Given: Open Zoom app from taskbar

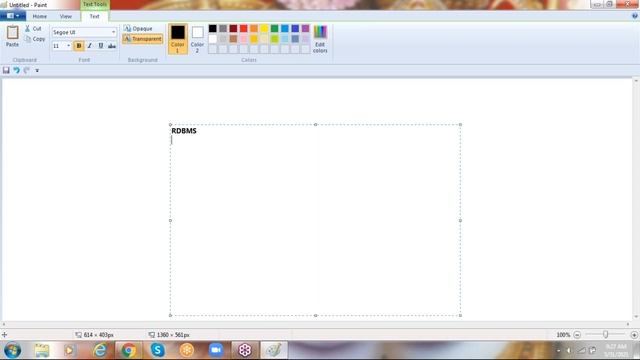Looking at the screenshot, I should point(216,350).
